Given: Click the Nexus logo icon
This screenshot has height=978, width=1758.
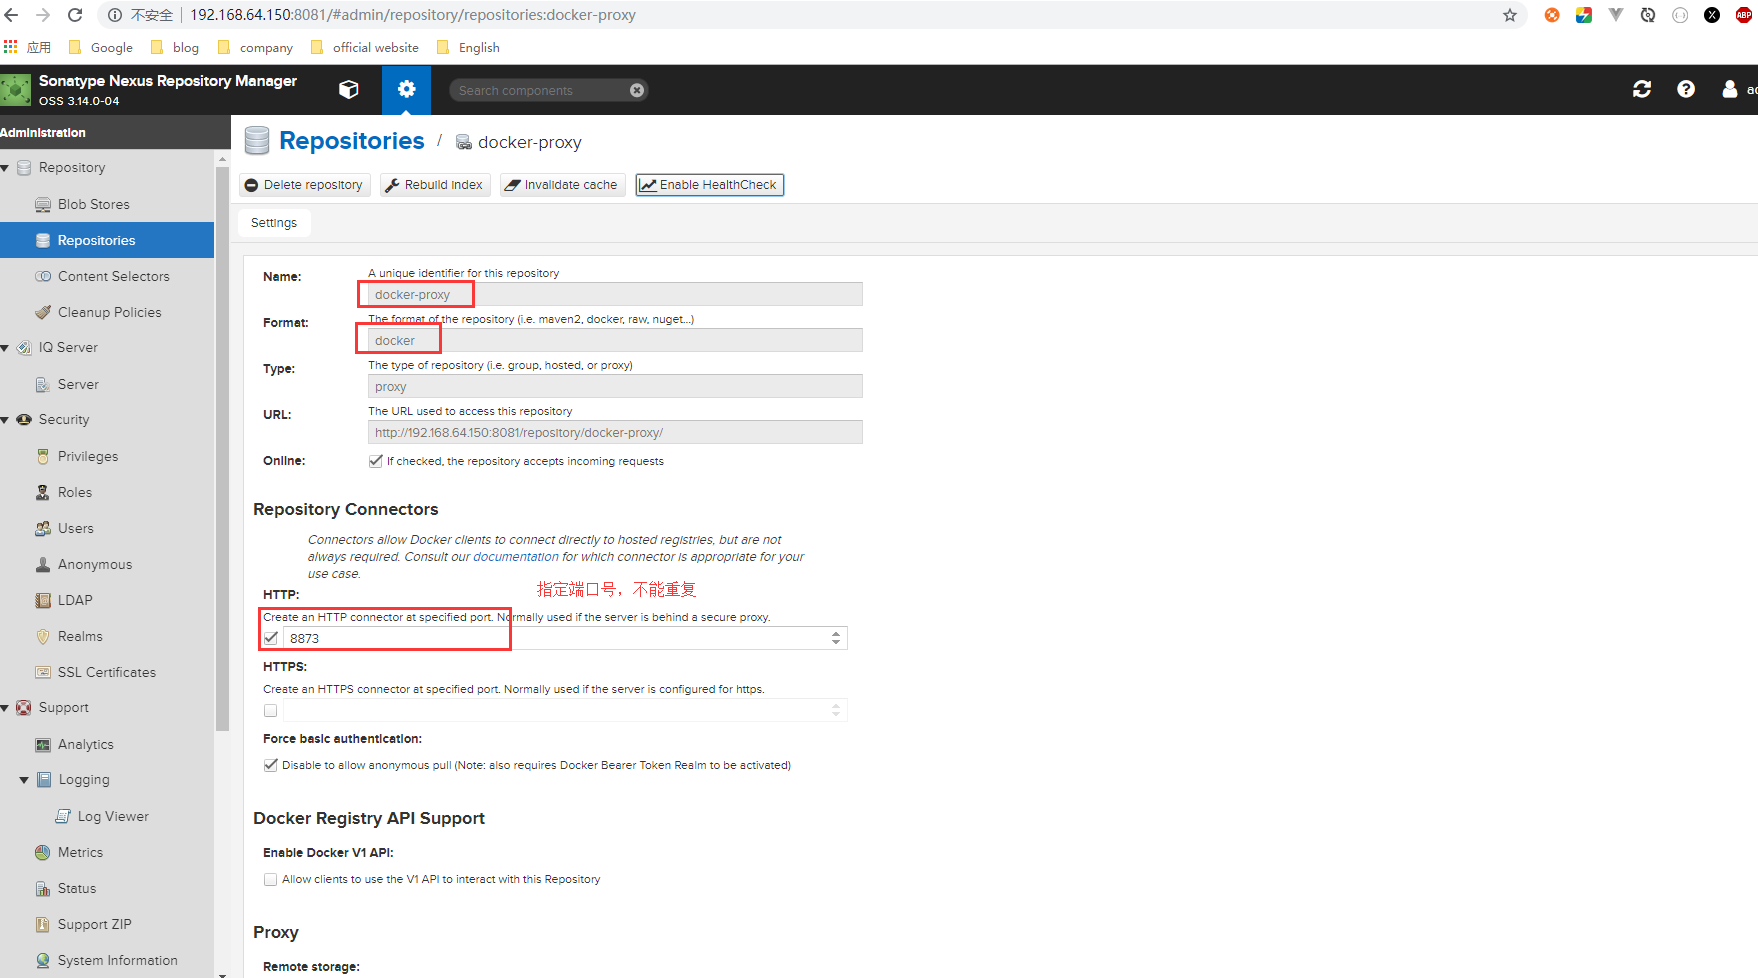Looking at the screenshot, I should [16, 90].
